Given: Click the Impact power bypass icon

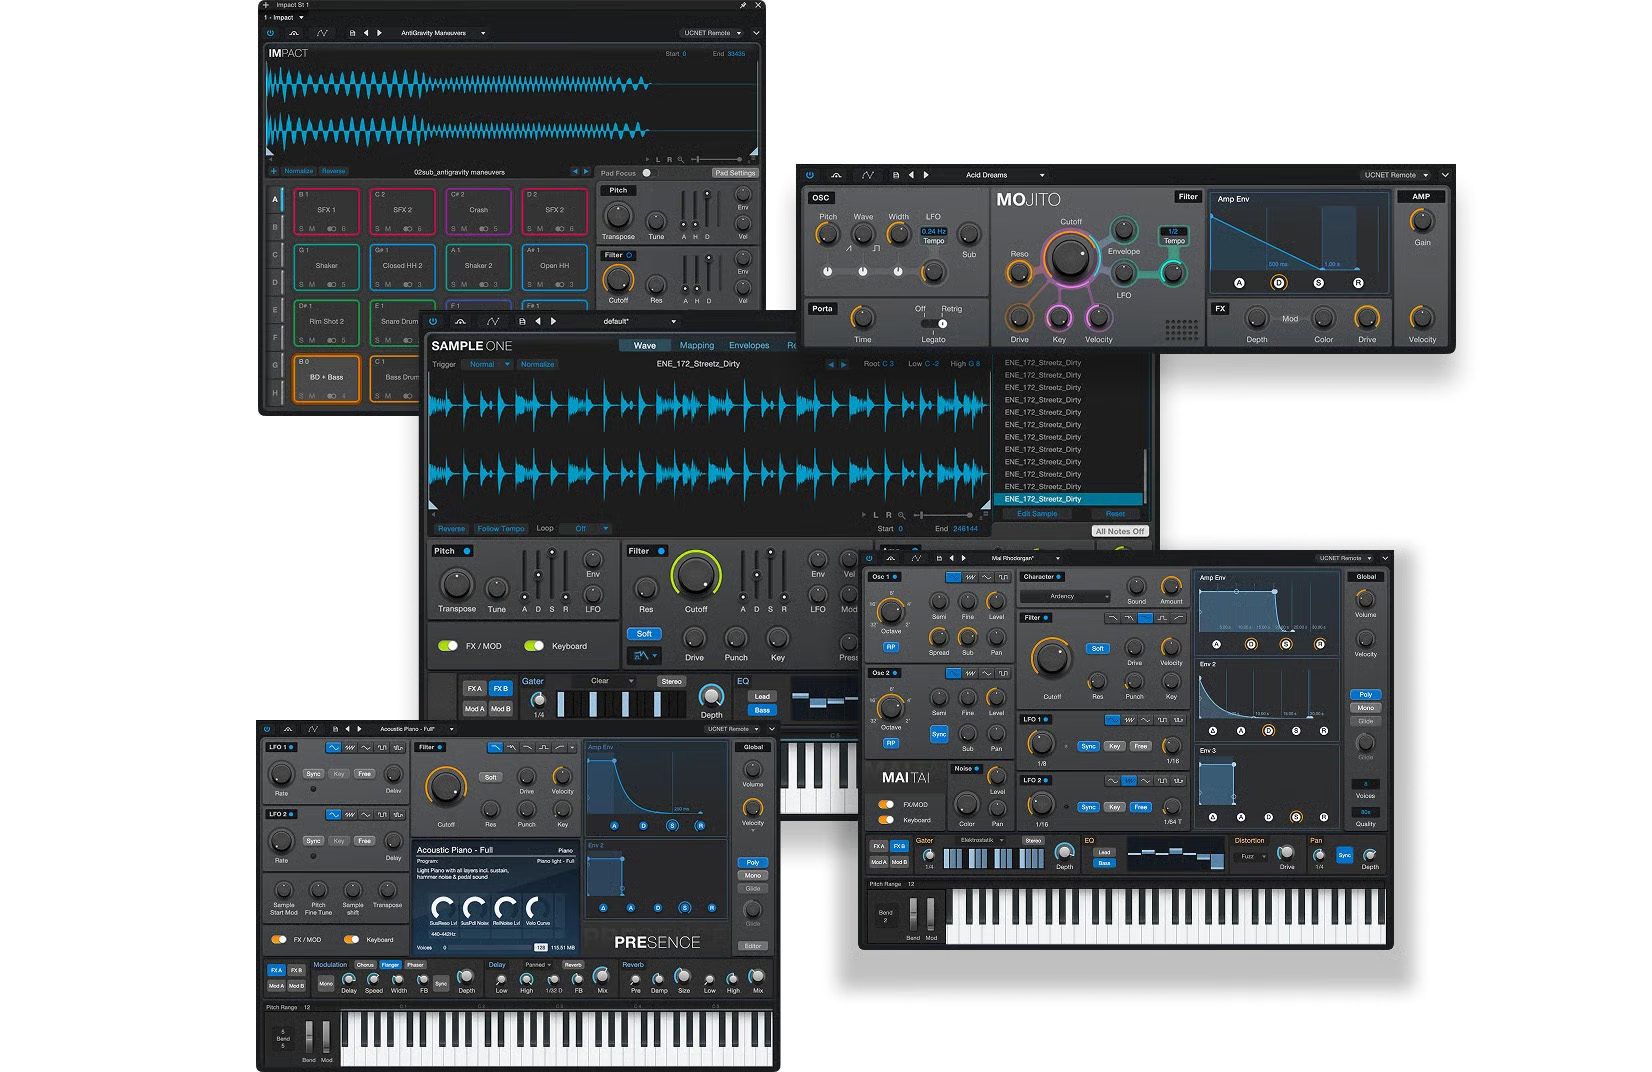Looking at the screenshot, I should (x=270, y=33).
